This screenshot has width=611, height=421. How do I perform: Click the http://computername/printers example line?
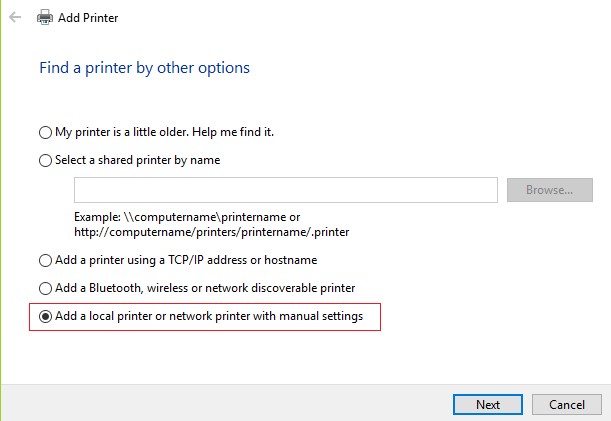pyautogui.click(x=212, y=232)
